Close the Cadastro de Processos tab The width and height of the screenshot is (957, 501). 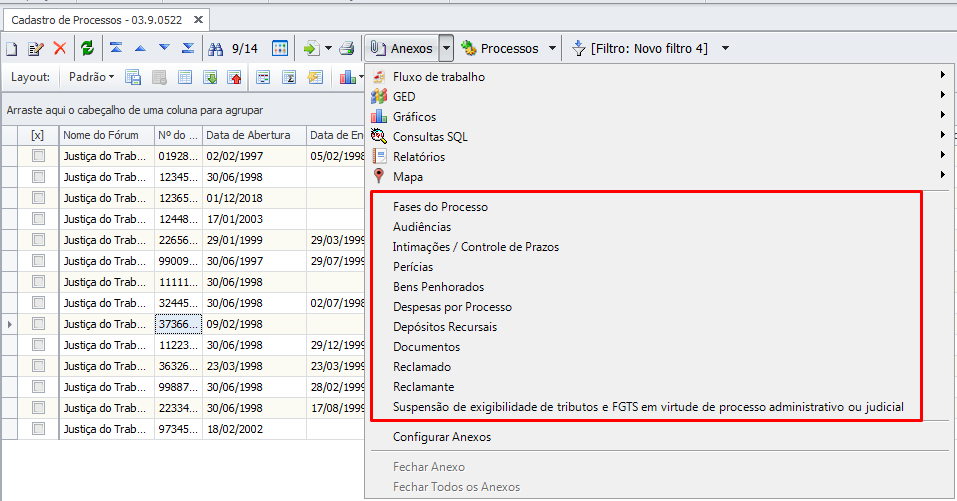click(x=198, y=20)
